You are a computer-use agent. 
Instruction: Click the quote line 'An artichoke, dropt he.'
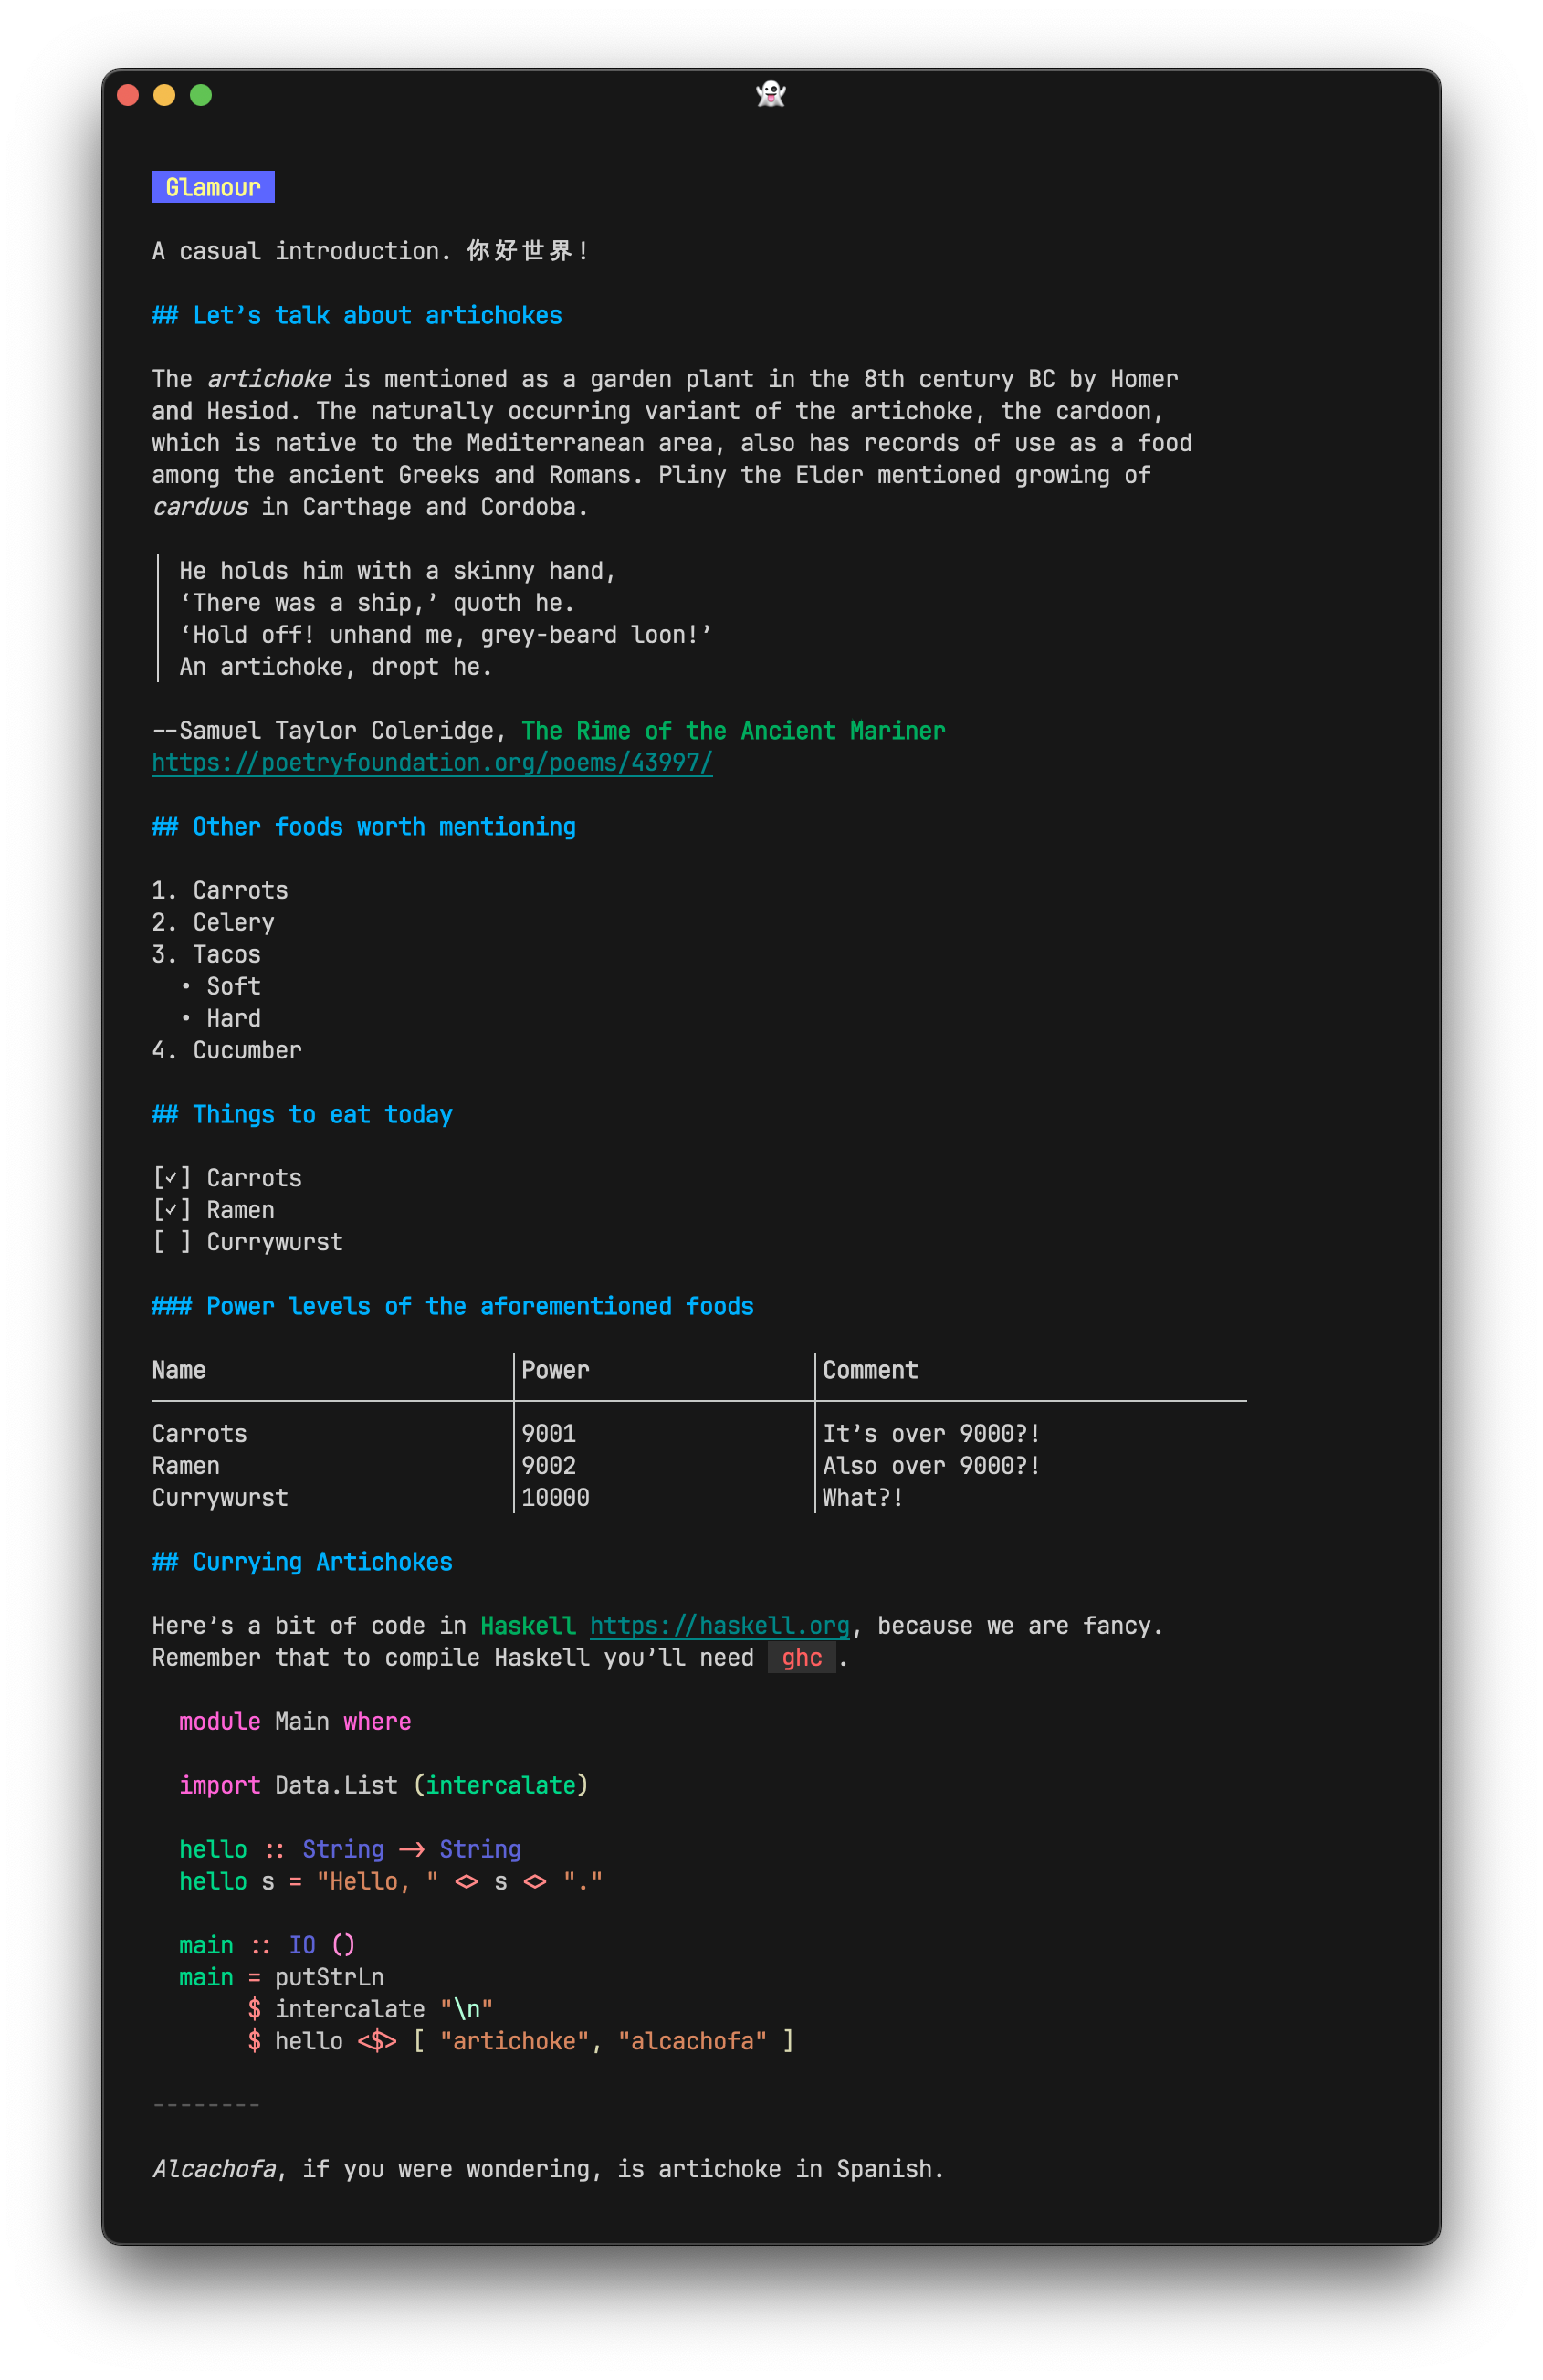pyautogui.click(x=336, y=667)
